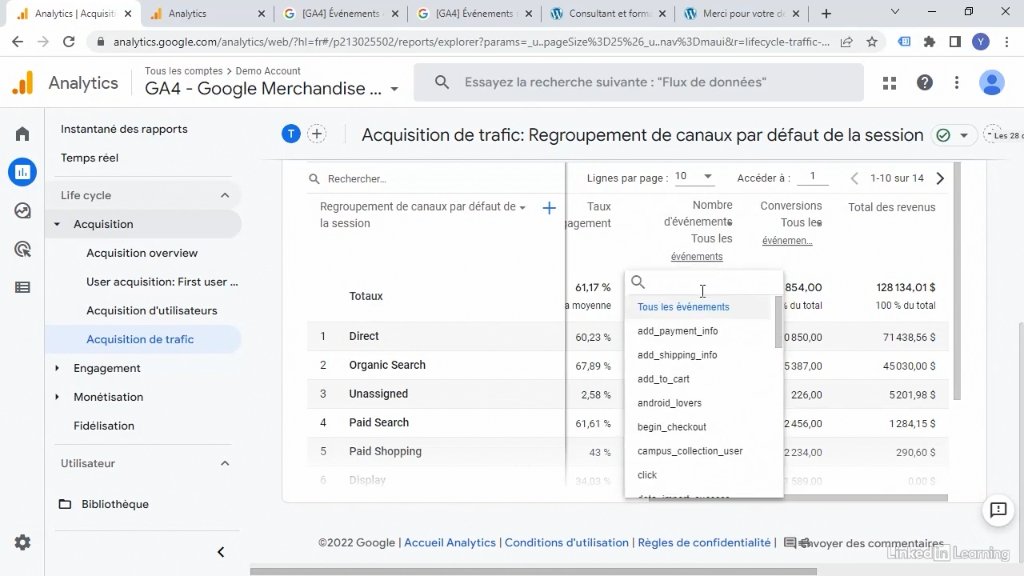1024x576 pixels.
Task: Click the Accéder à page number field
Action: [x=812, y=177]
